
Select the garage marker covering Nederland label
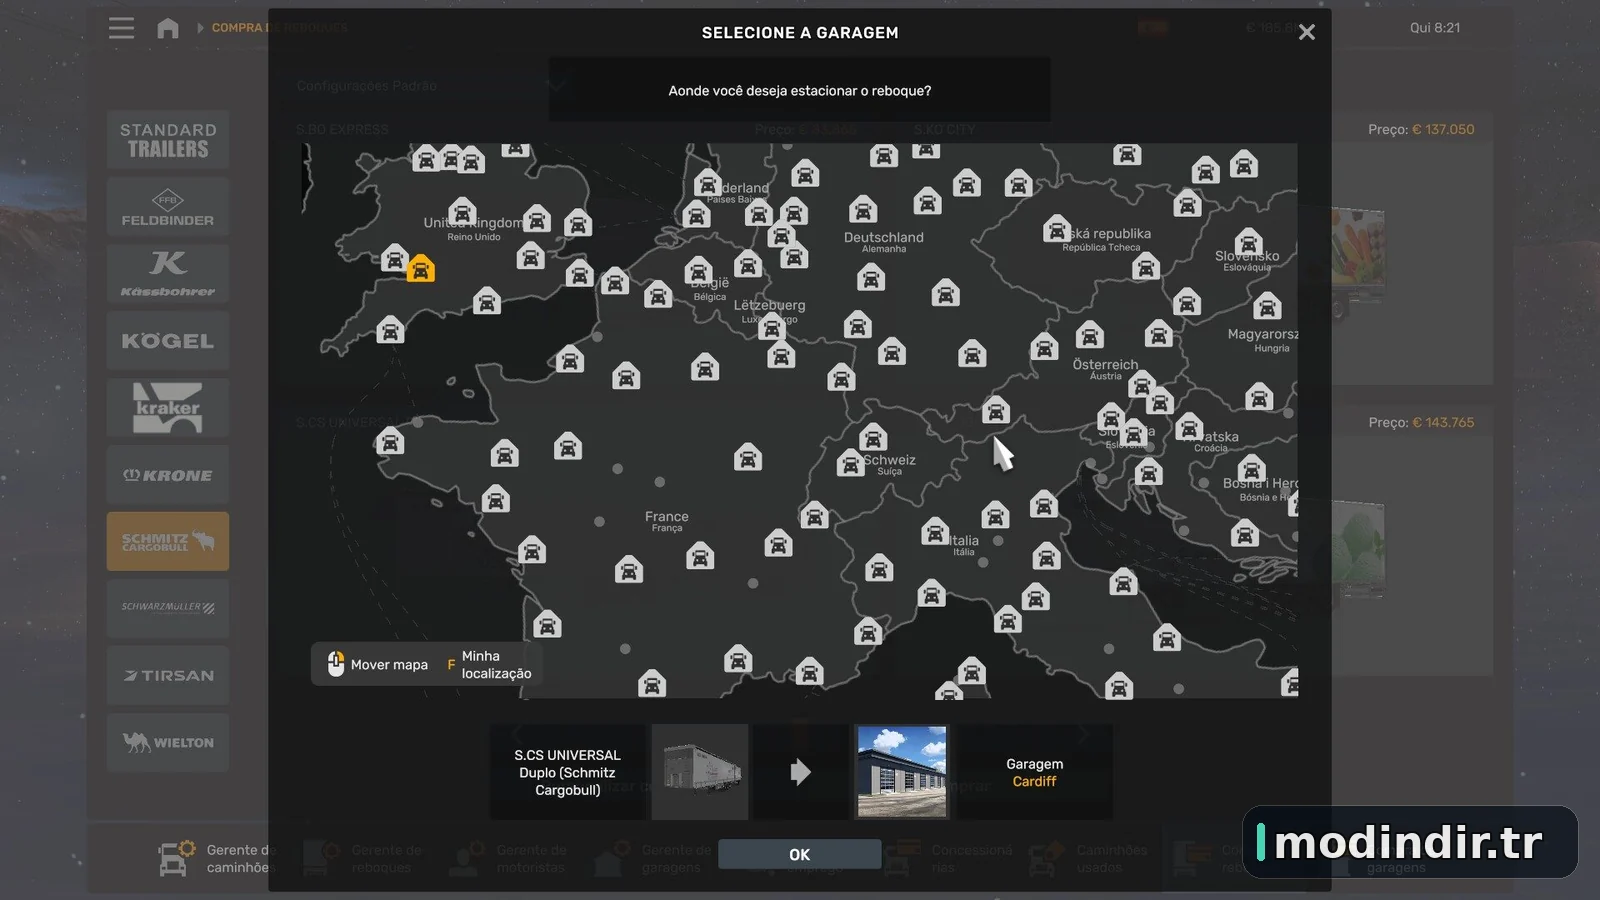tap(708, 184)
